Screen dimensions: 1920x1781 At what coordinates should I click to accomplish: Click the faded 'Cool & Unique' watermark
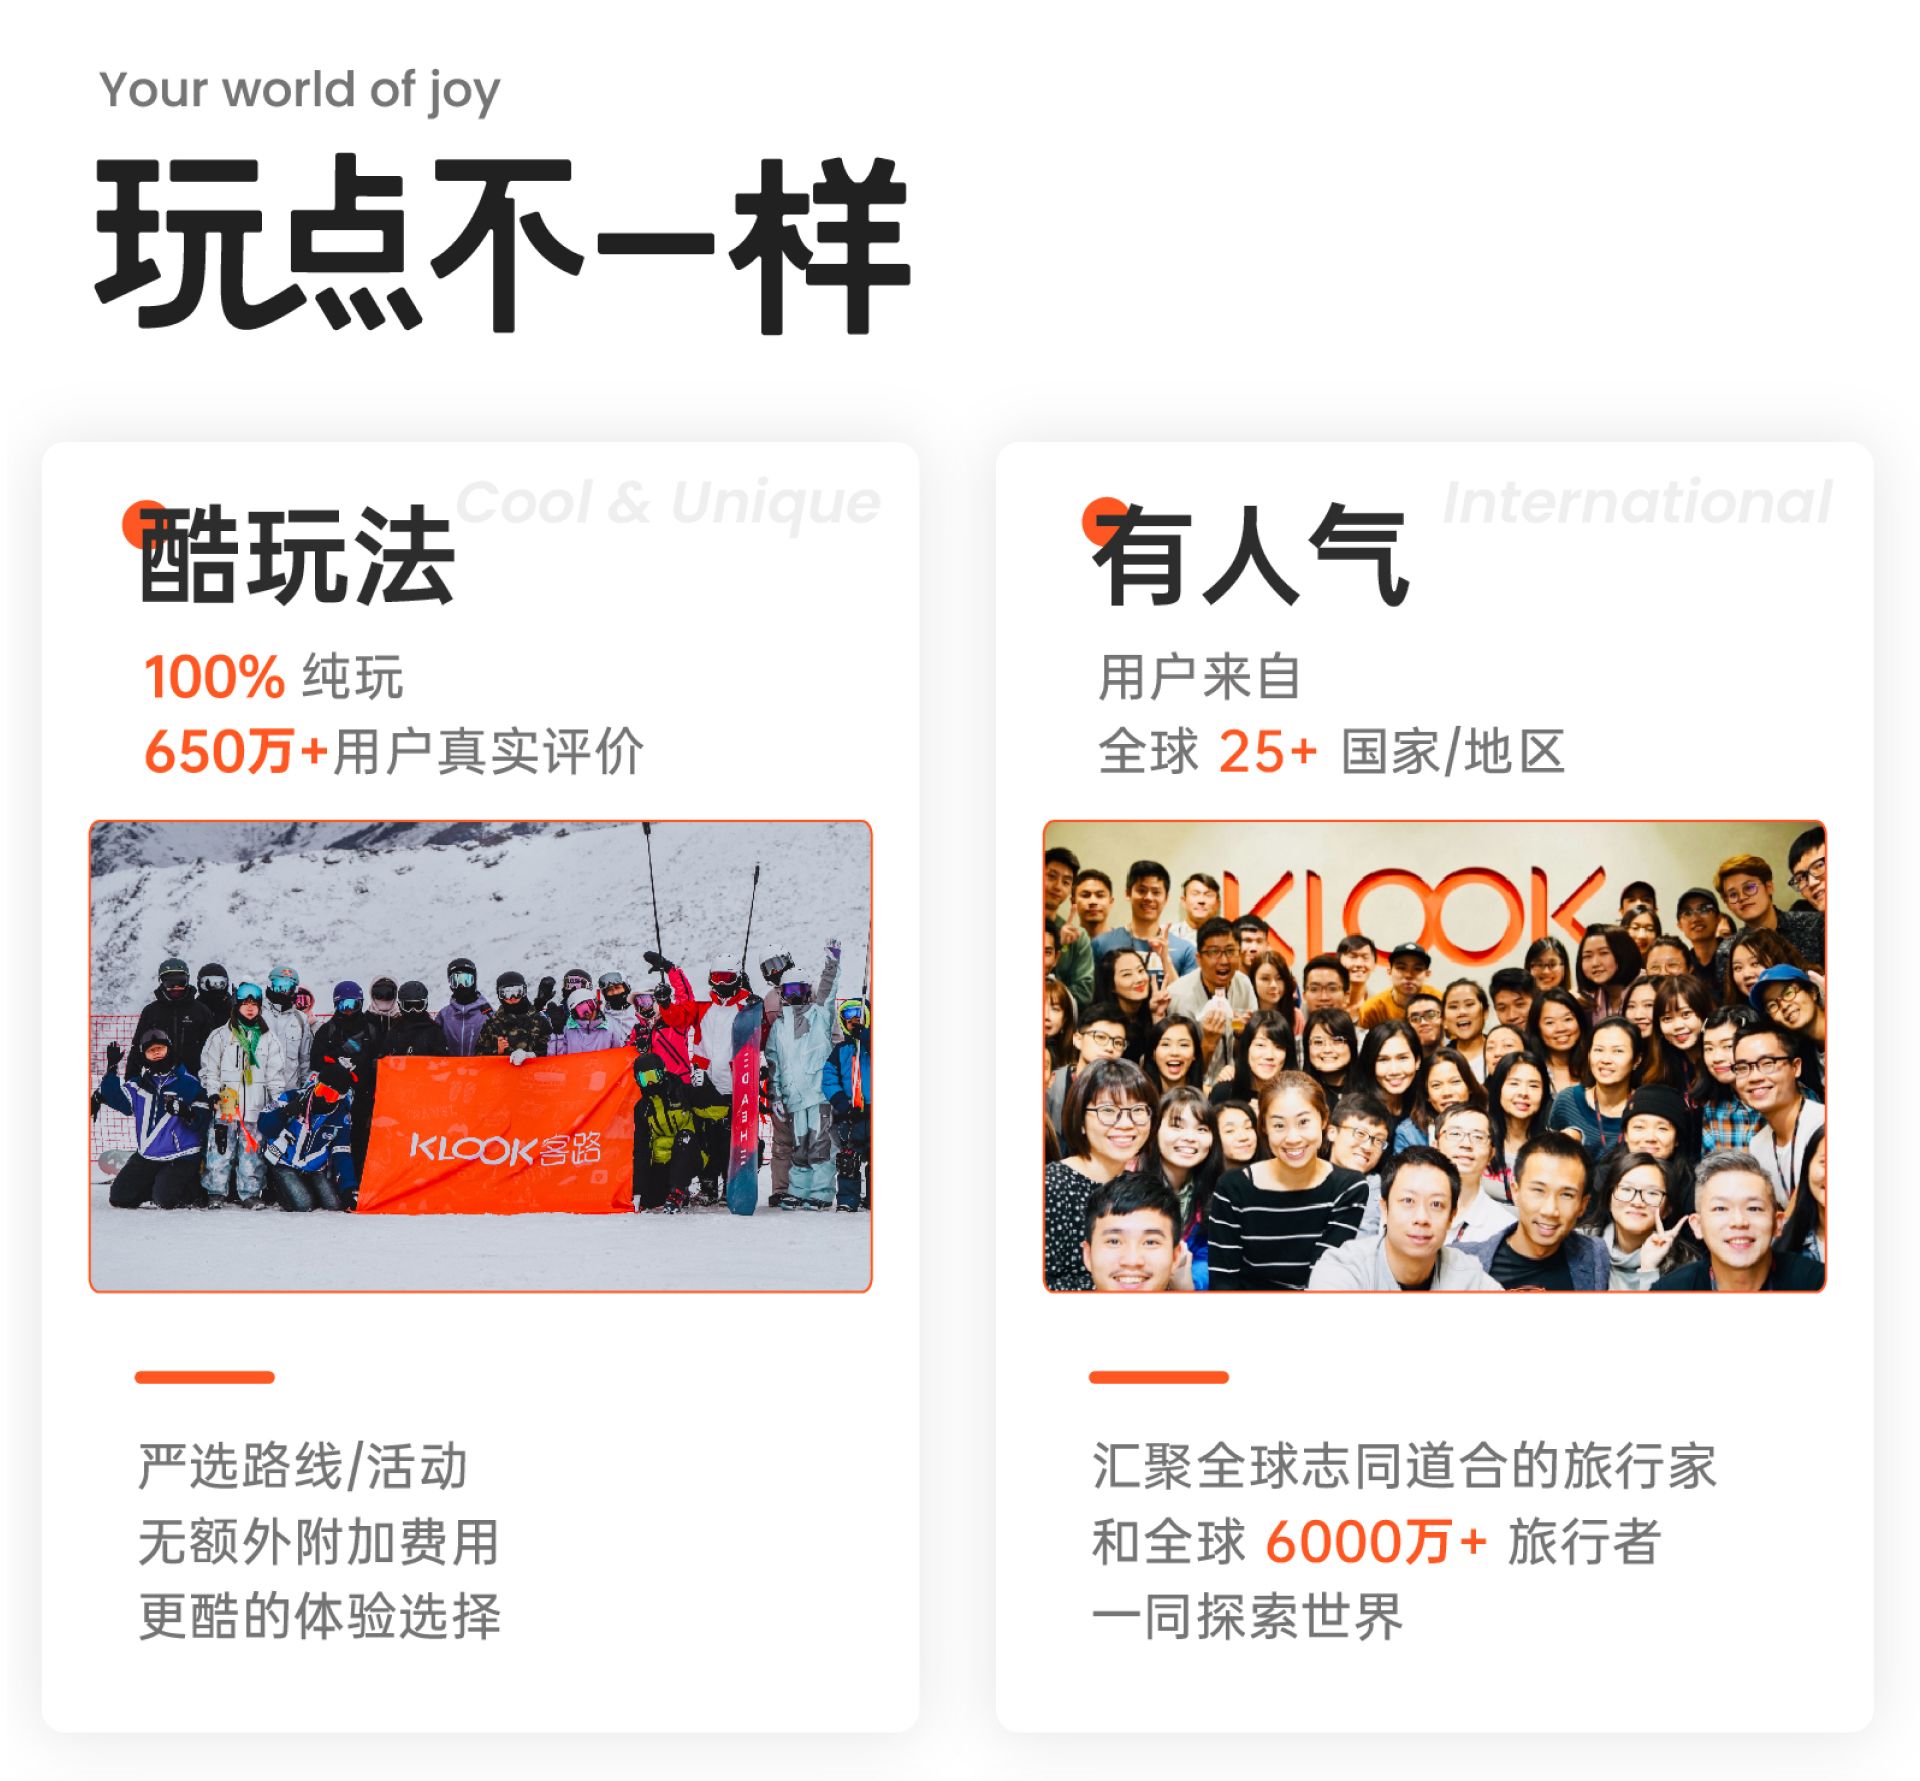[668, 502]
